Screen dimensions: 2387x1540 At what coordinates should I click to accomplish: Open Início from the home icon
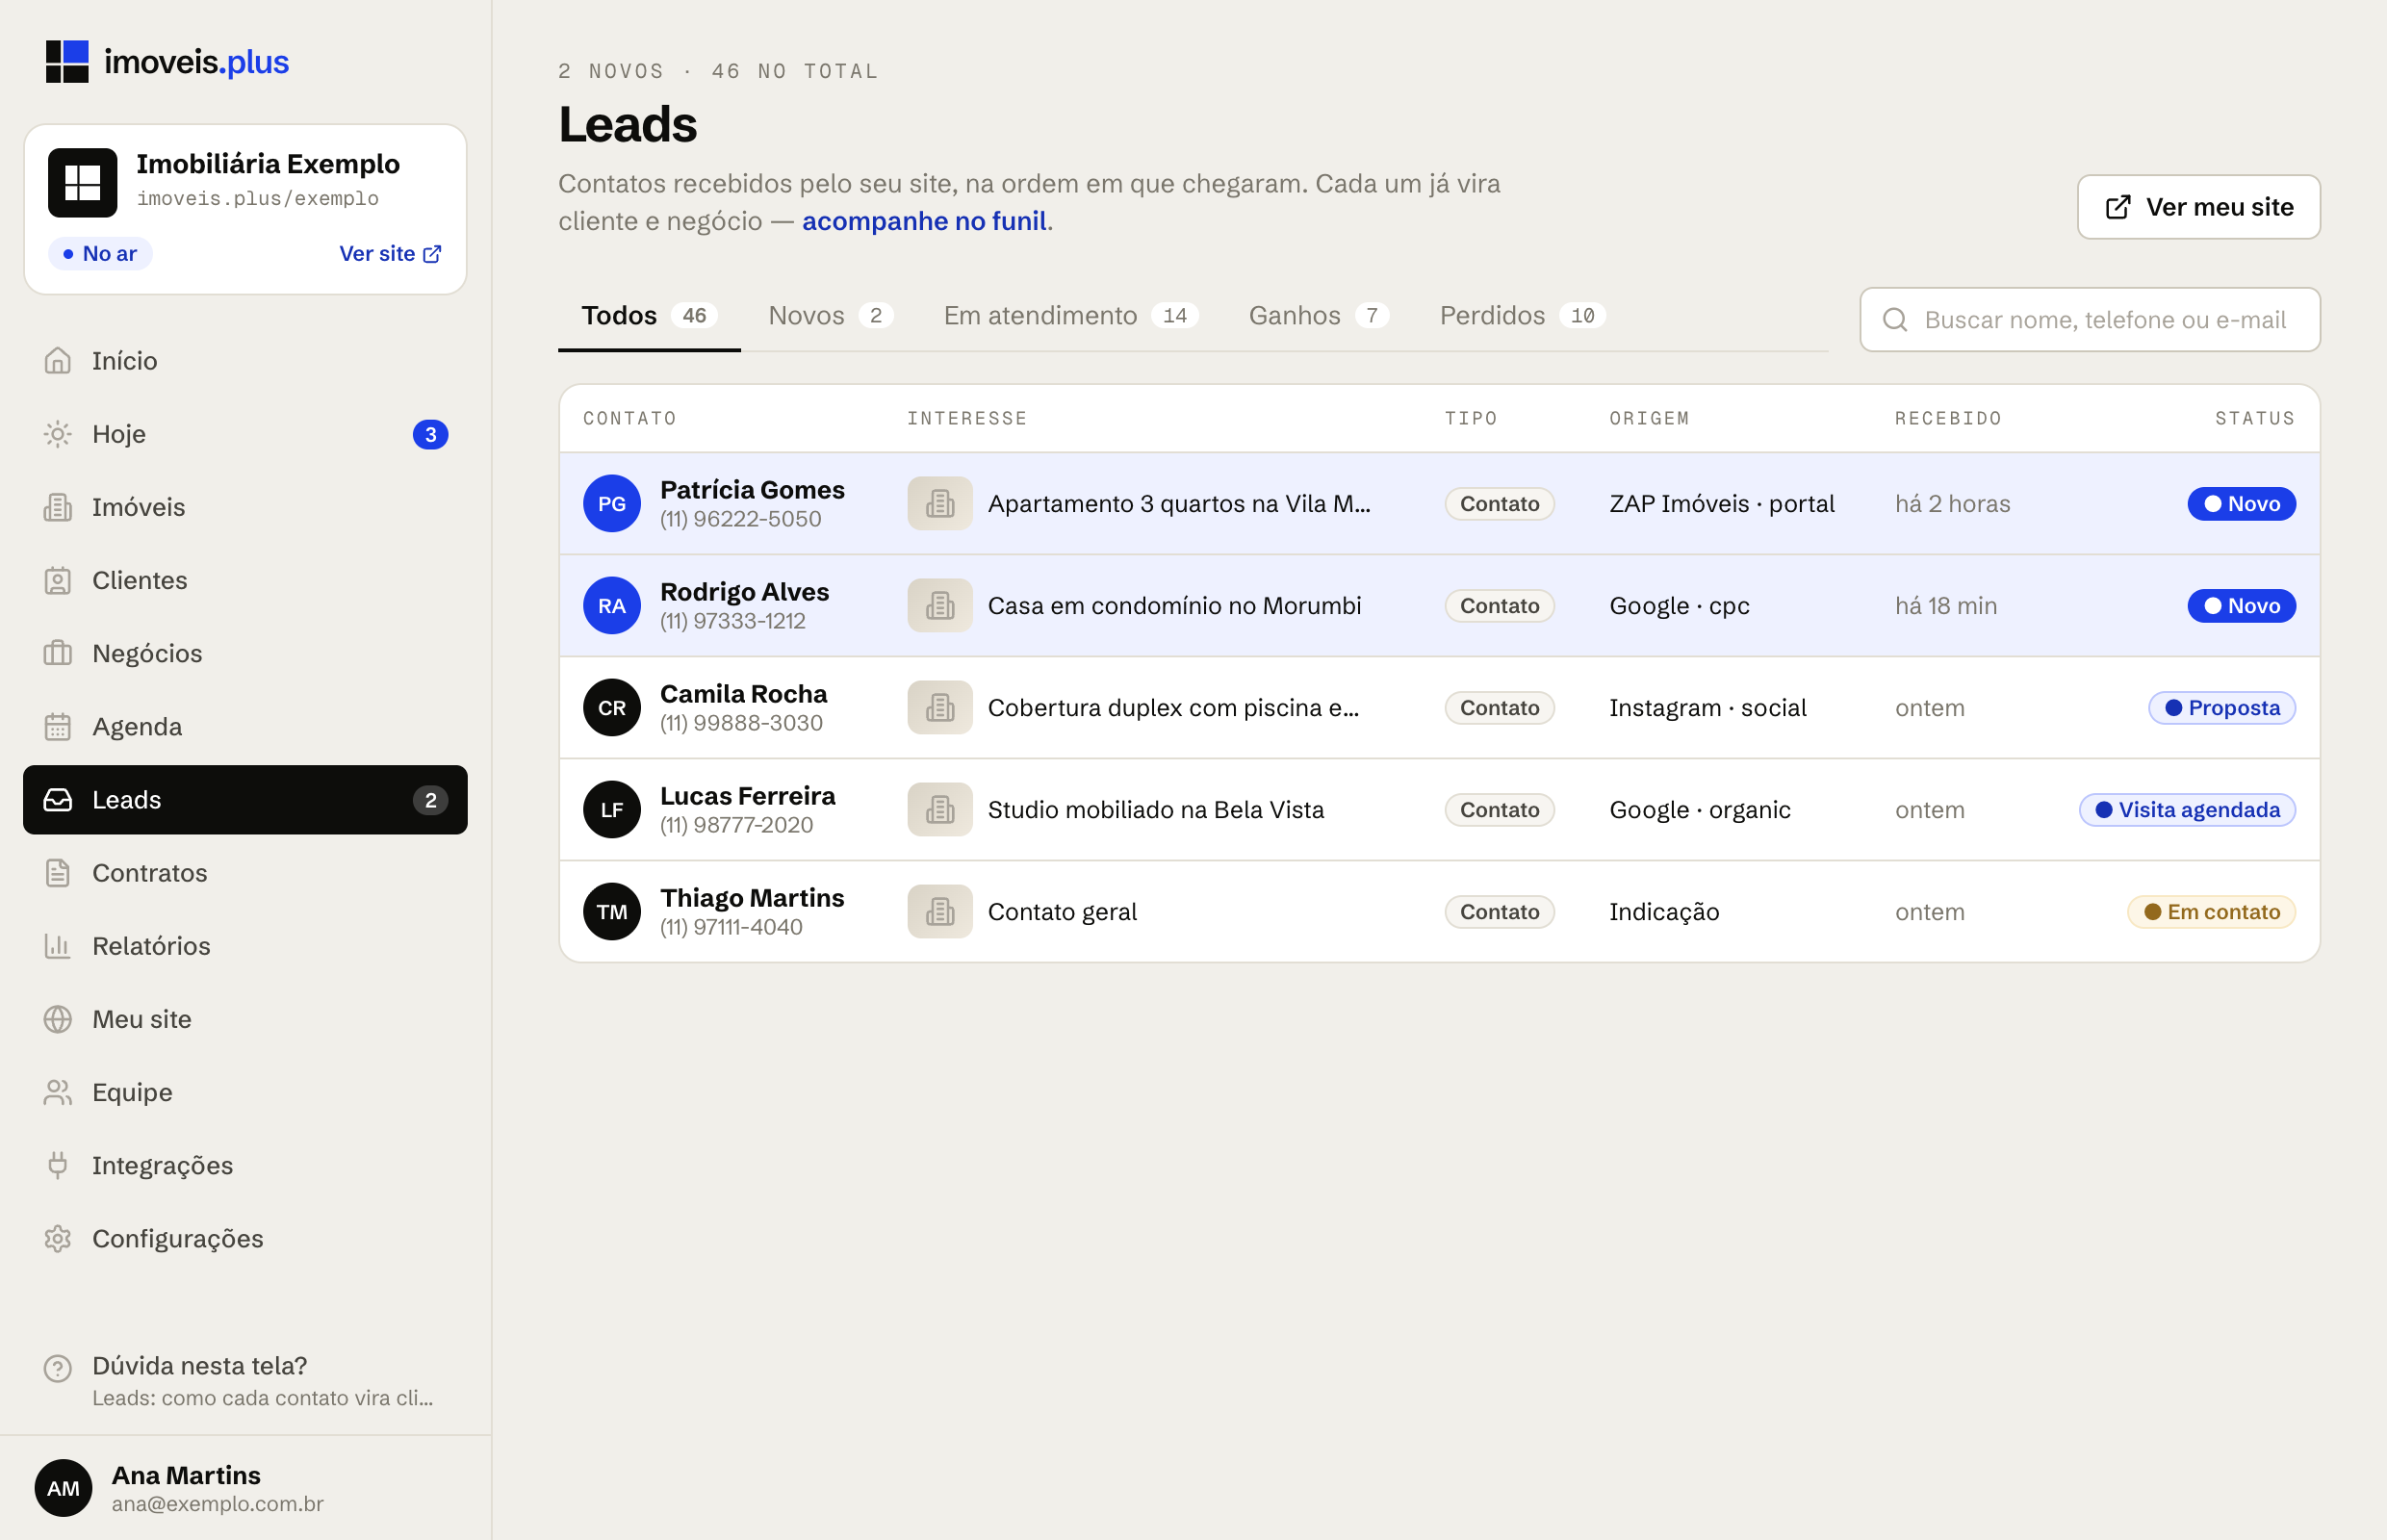(58, 361)
